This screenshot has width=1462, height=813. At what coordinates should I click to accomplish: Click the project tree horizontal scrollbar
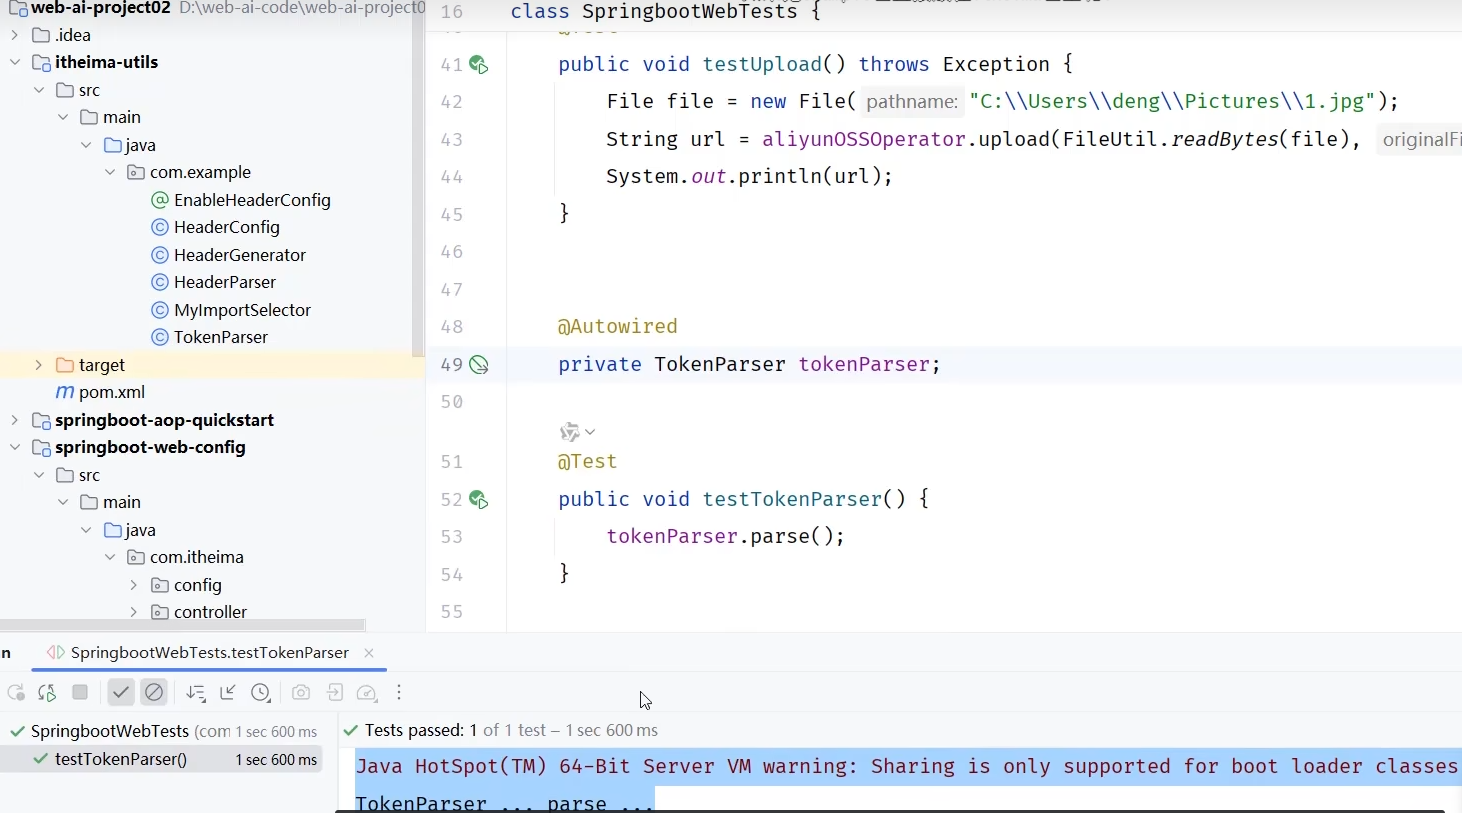click(182, 625)
